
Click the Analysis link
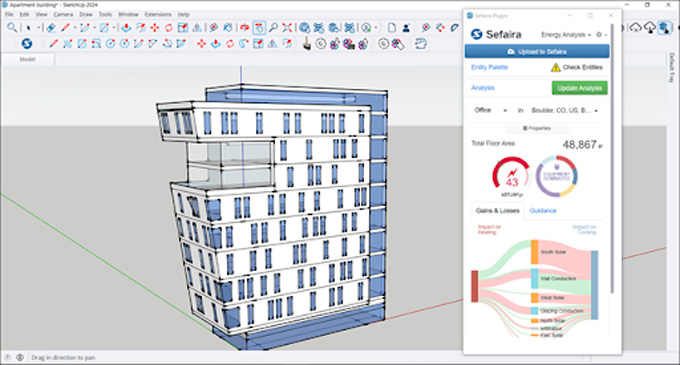(x=483, y=88)
